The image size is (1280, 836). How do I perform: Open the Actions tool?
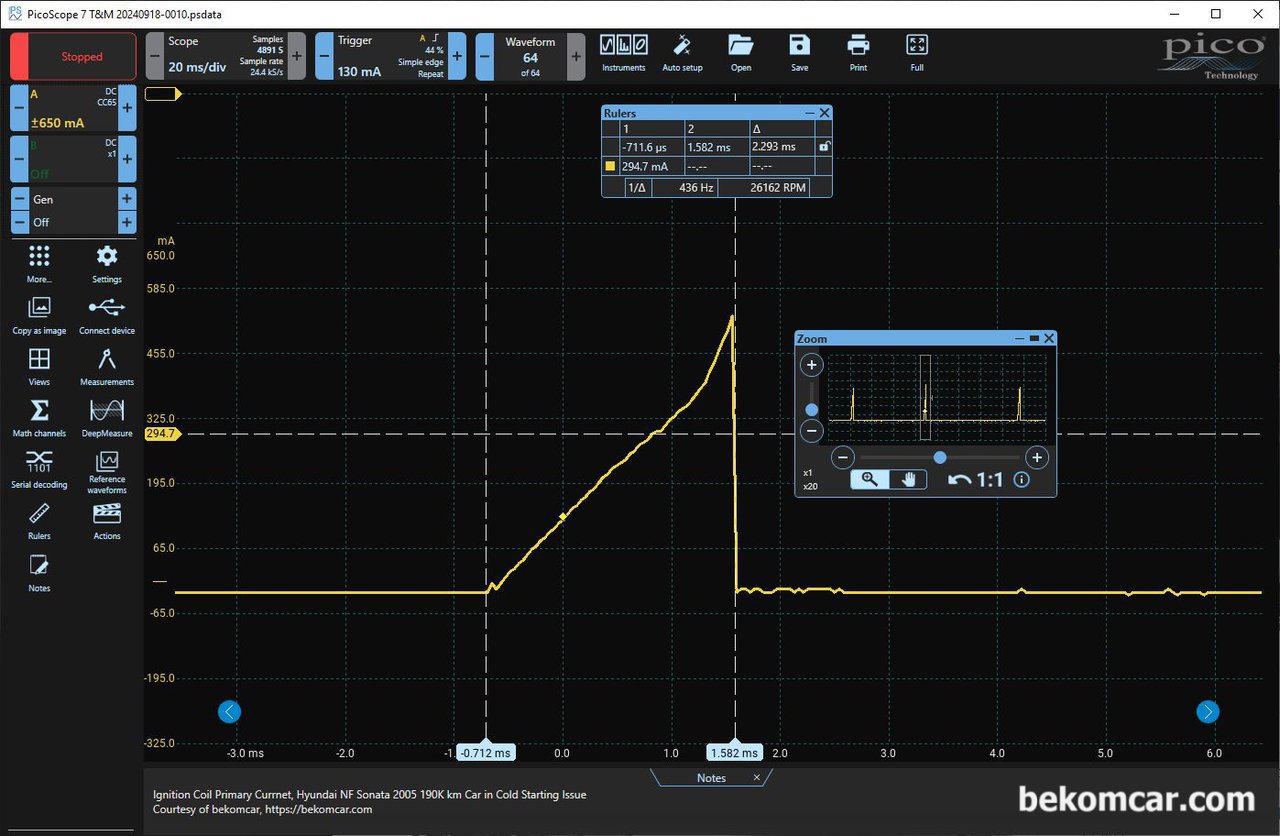[107, 521]
